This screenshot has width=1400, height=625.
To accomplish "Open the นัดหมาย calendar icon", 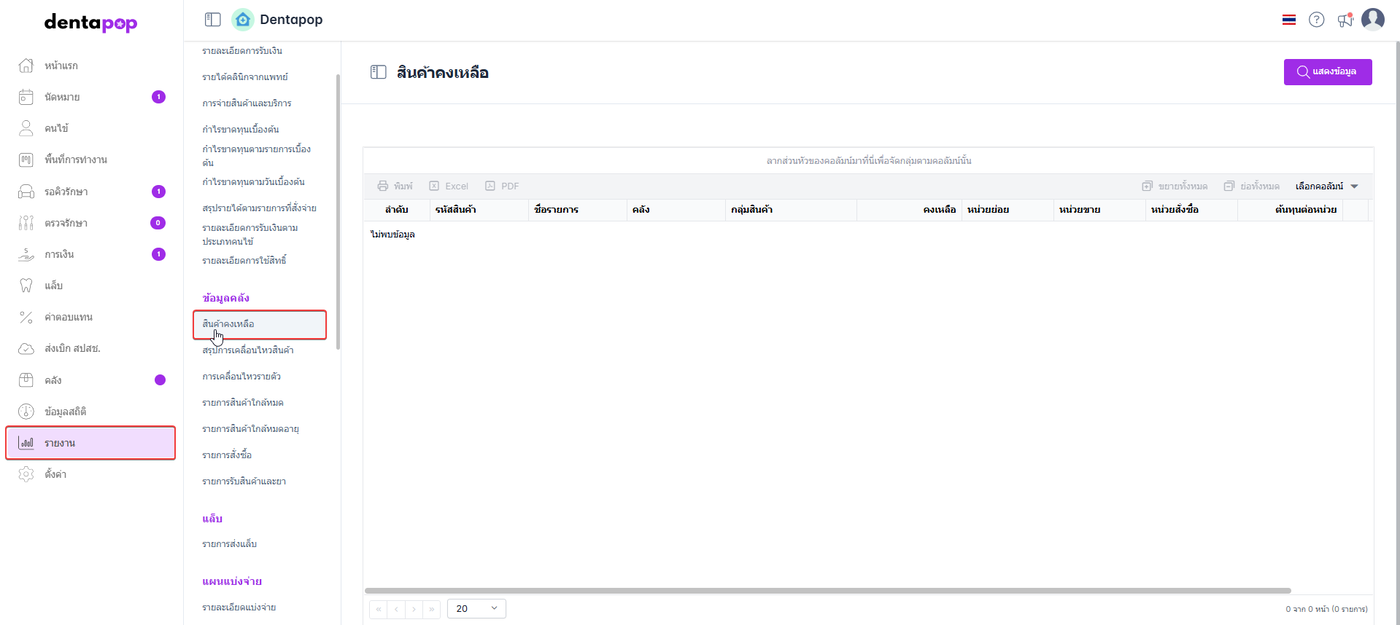I will (27, 97).
